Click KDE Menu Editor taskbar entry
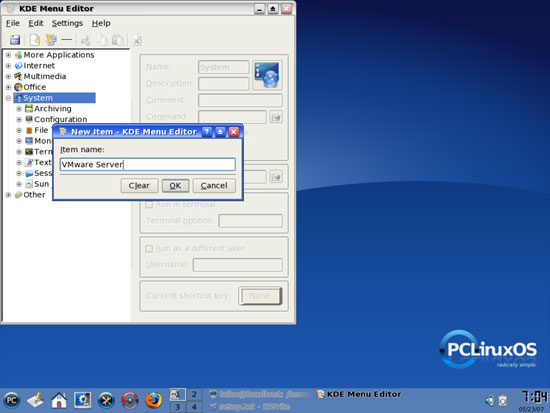 point(359,394)
